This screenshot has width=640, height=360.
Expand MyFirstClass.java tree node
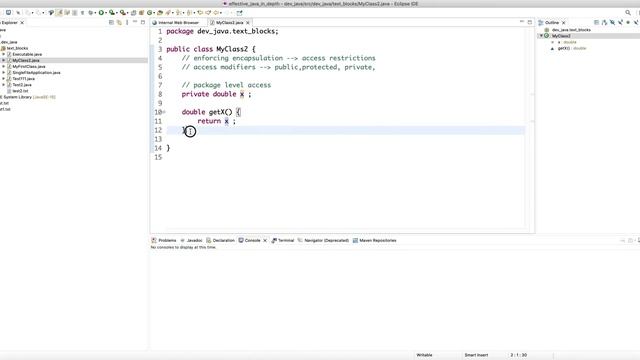coord(4,66)
